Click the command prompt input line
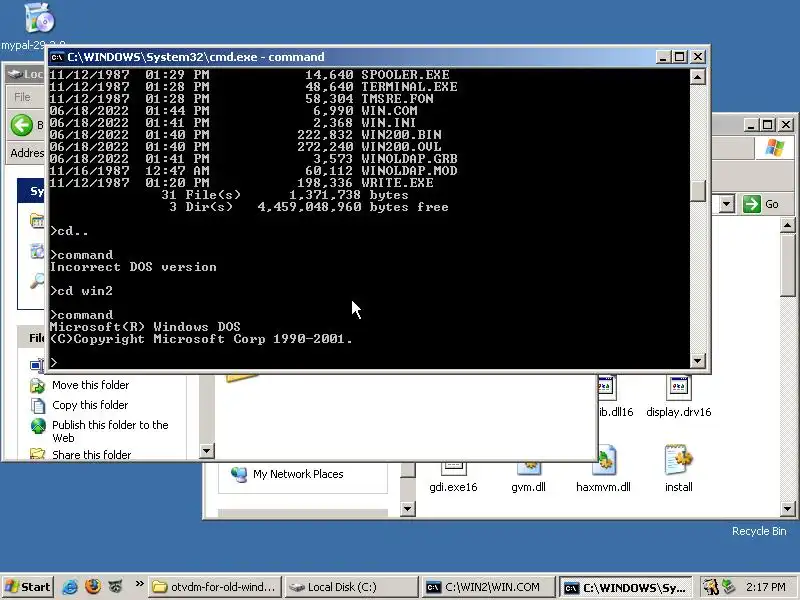This screenshot has height=600, width=800. pos(369,362)
